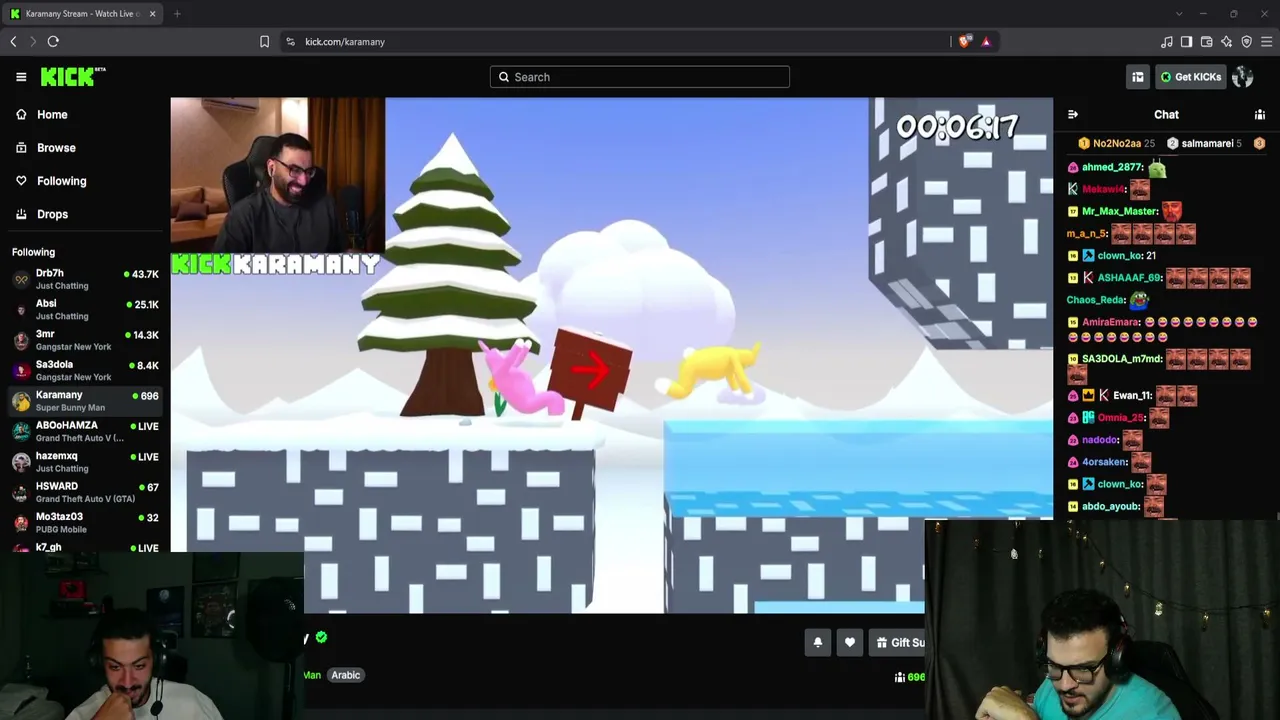Open the Leo AI sparkle icon
Screen dimensions: 1280x720
[x=1226, y=42]
